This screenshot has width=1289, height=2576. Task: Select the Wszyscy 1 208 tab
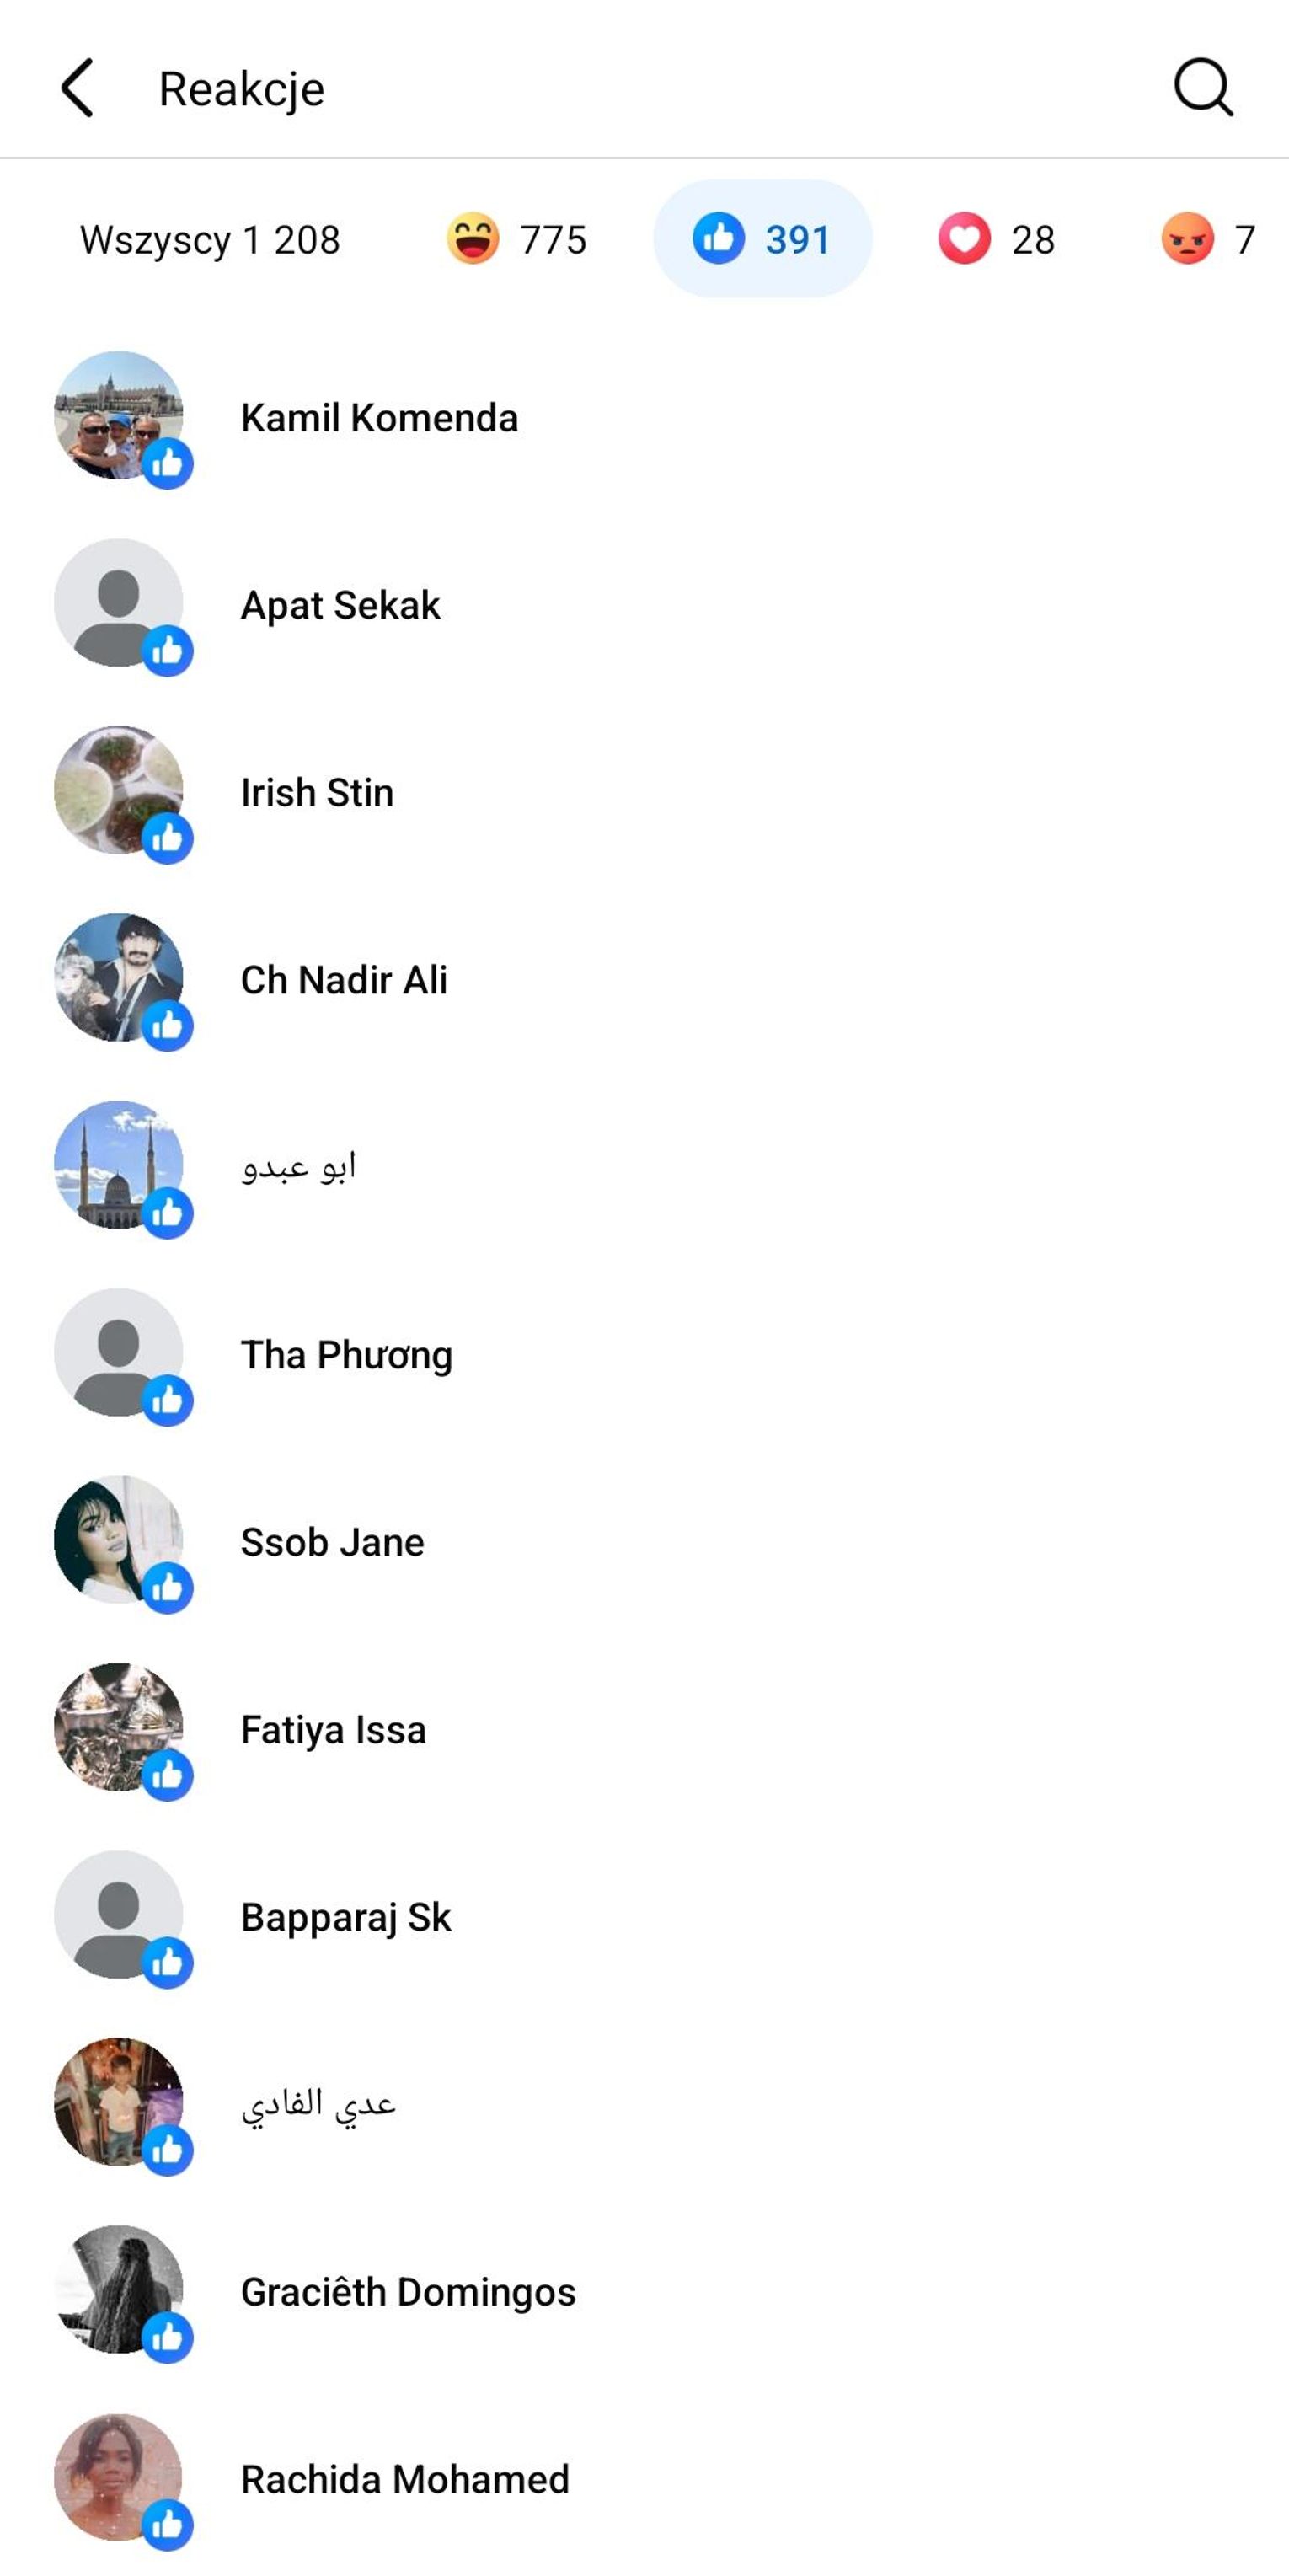[210, 240]
